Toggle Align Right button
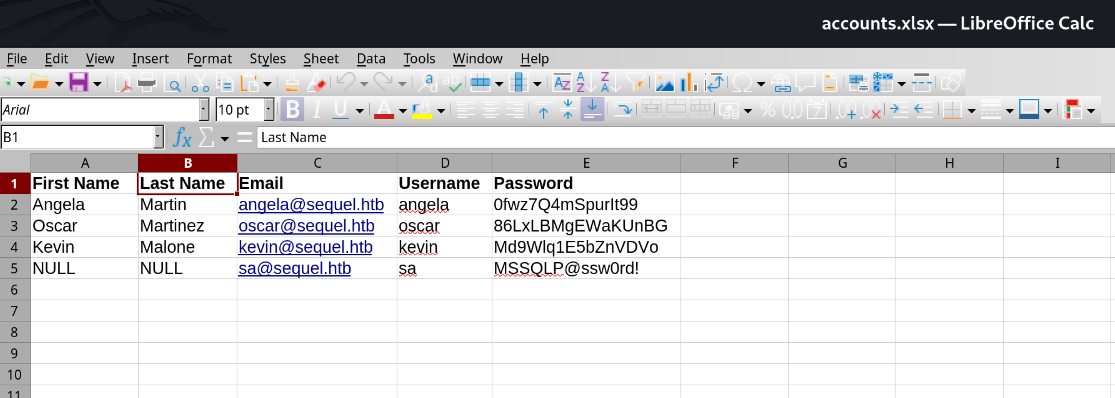The width and height of the screenshot is (1115, 398). 515,109
